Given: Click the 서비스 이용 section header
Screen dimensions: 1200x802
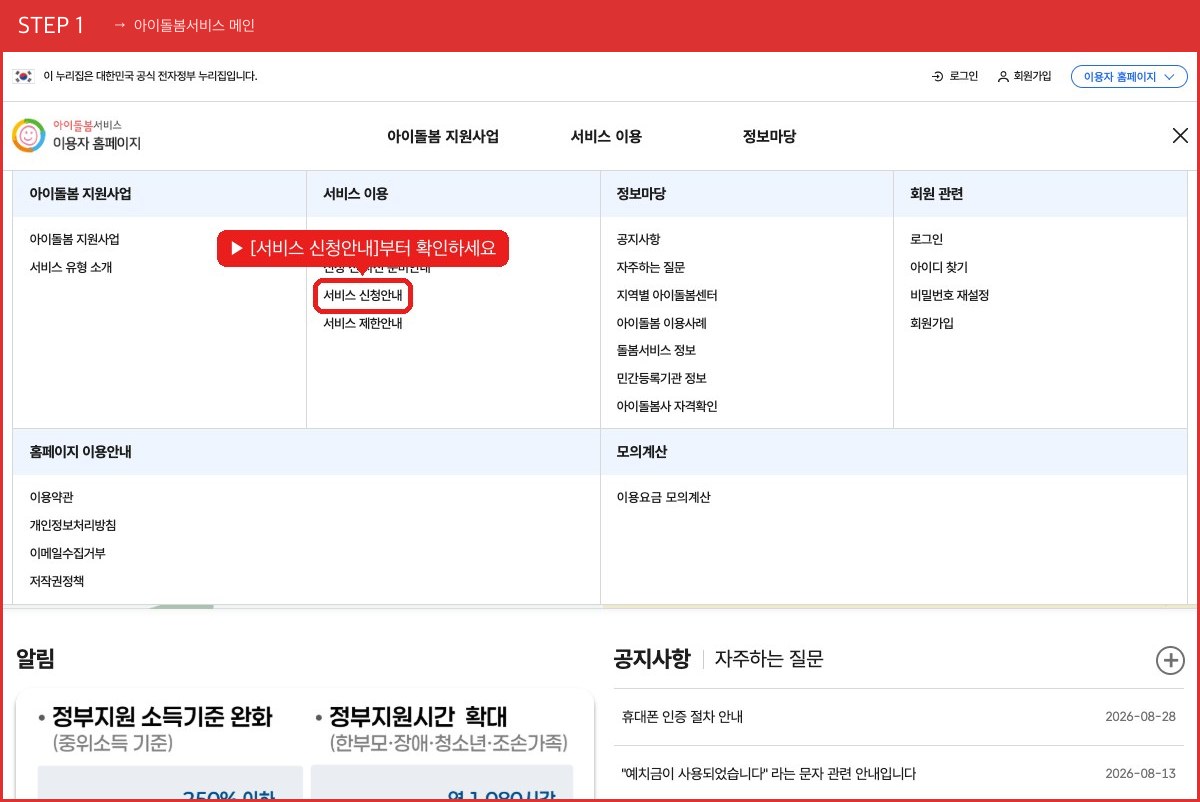Looking at the screenshot, I should [x=355, y=194].
